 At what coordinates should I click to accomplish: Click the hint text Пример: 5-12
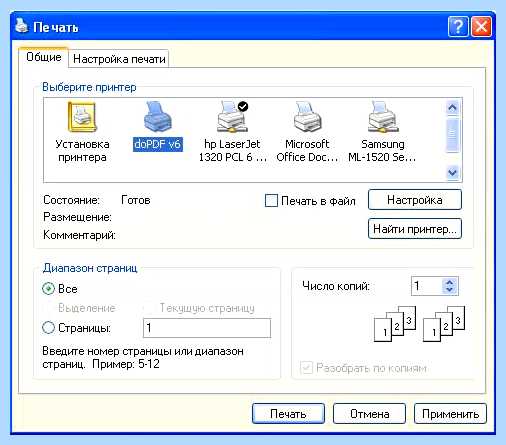[x=126, y=364]
